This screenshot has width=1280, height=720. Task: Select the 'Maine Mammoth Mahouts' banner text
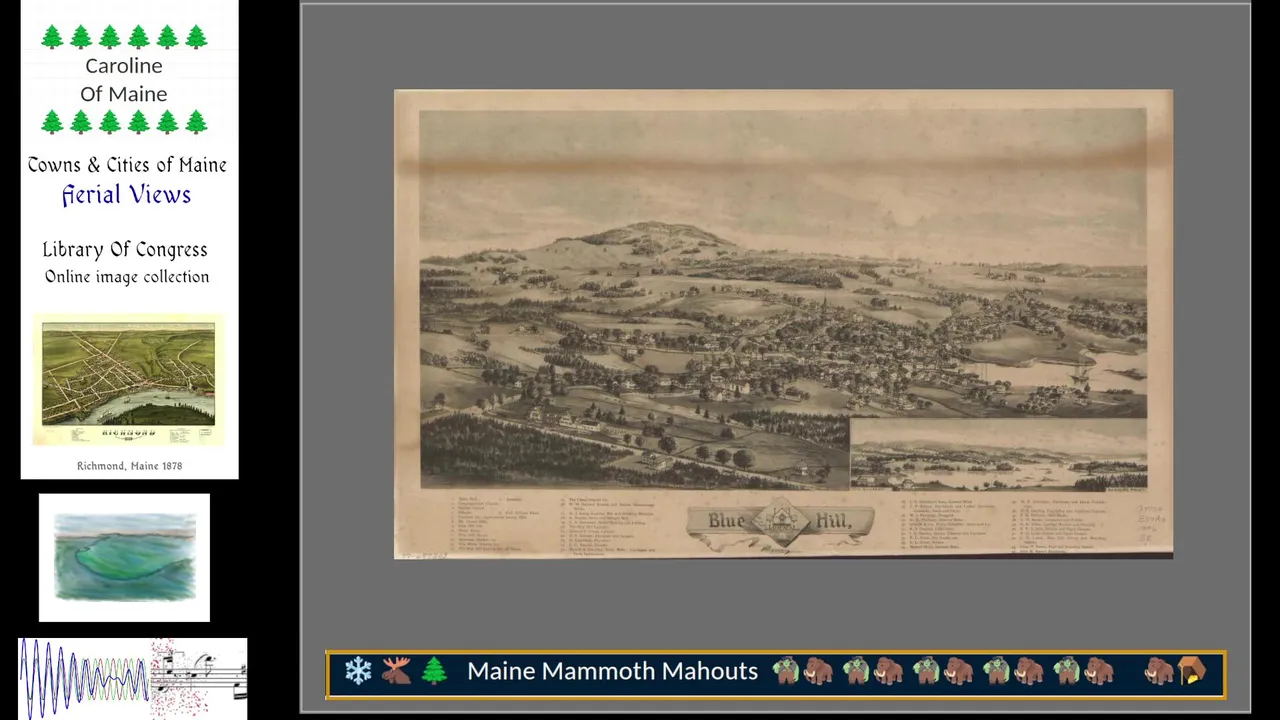pos(612,671)
